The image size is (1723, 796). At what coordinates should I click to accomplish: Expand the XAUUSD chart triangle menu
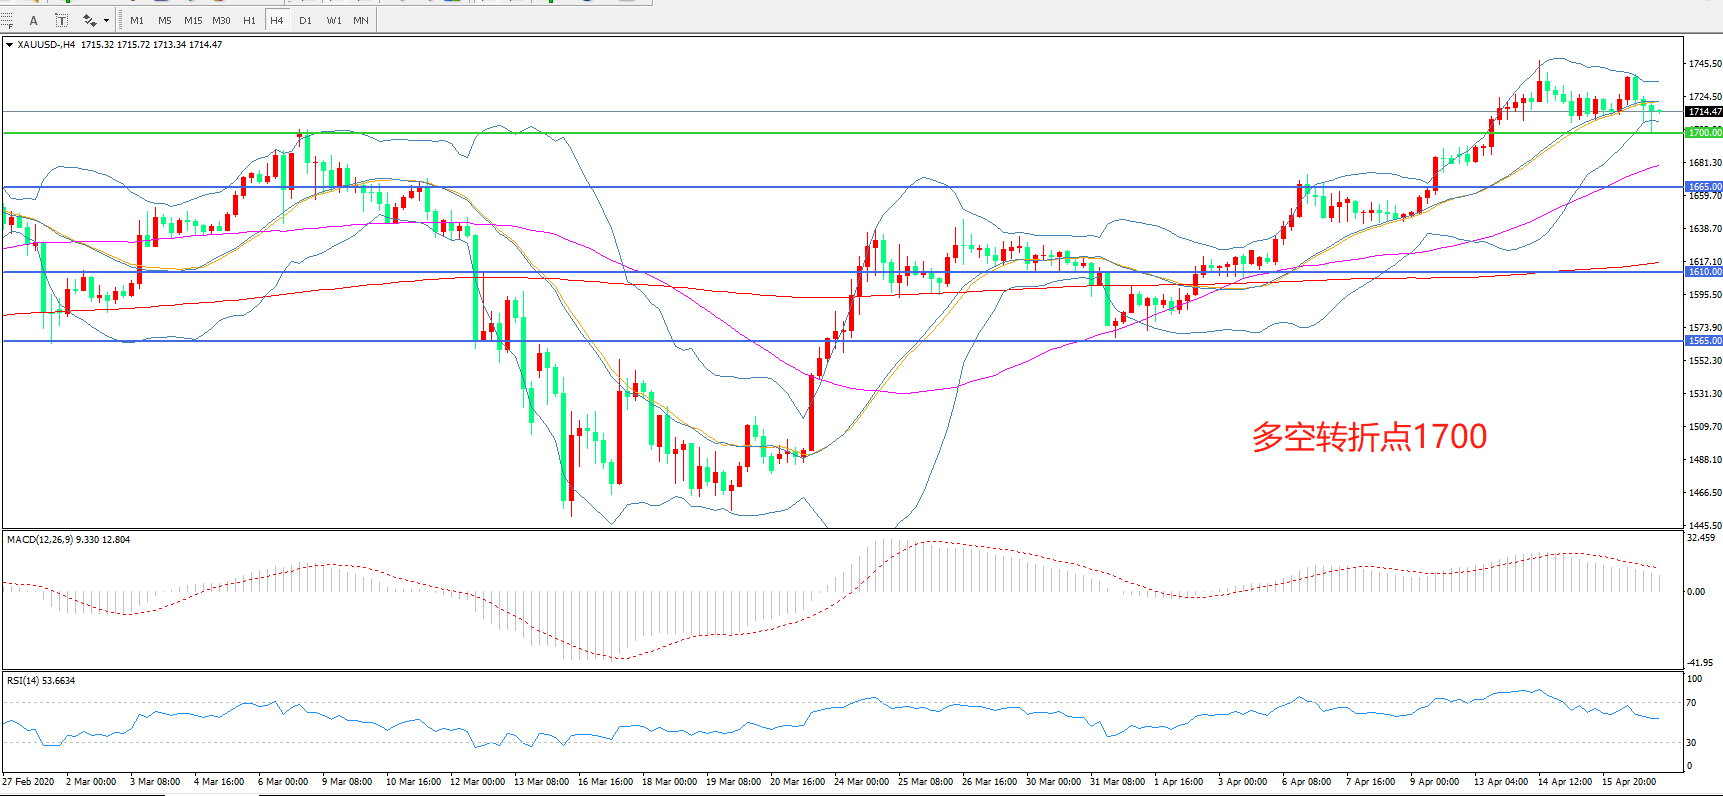pos(9,45)
